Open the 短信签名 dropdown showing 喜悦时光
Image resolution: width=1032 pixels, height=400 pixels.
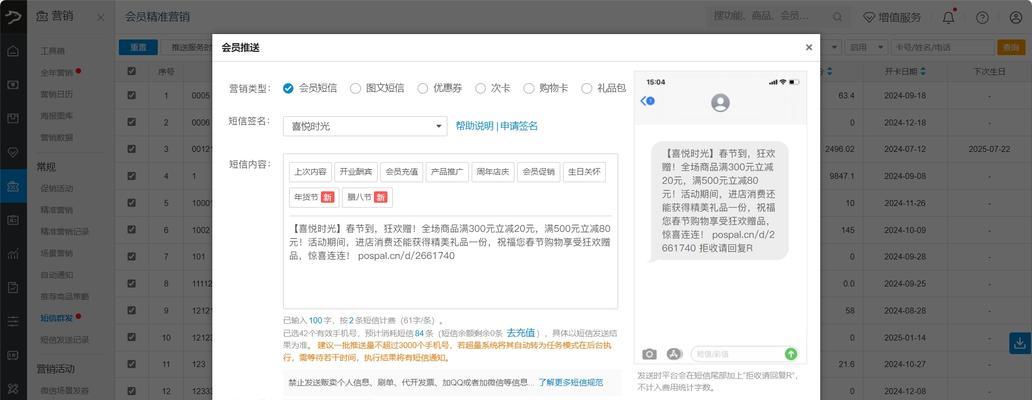[365, 126]
